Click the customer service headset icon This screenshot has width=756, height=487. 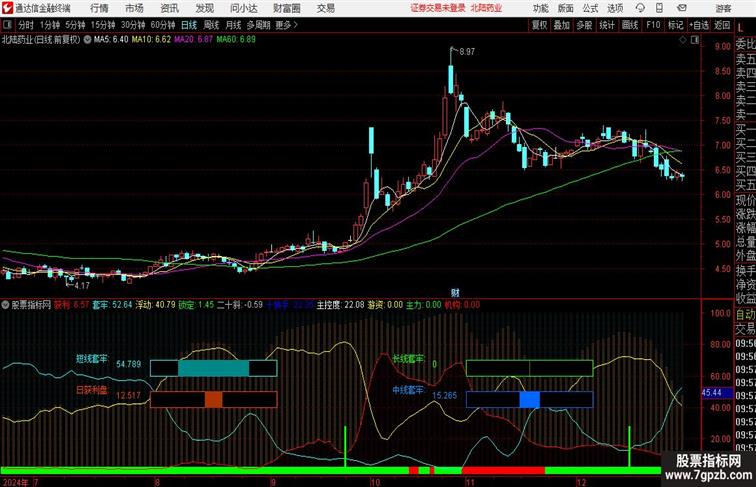pyautogui.click(x=640, y=8)
